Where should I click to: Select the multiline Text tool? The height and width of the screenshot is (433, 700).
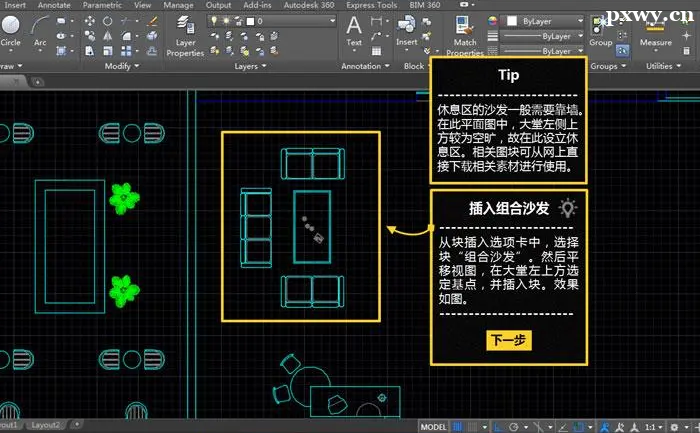click(x=354, y=30)
